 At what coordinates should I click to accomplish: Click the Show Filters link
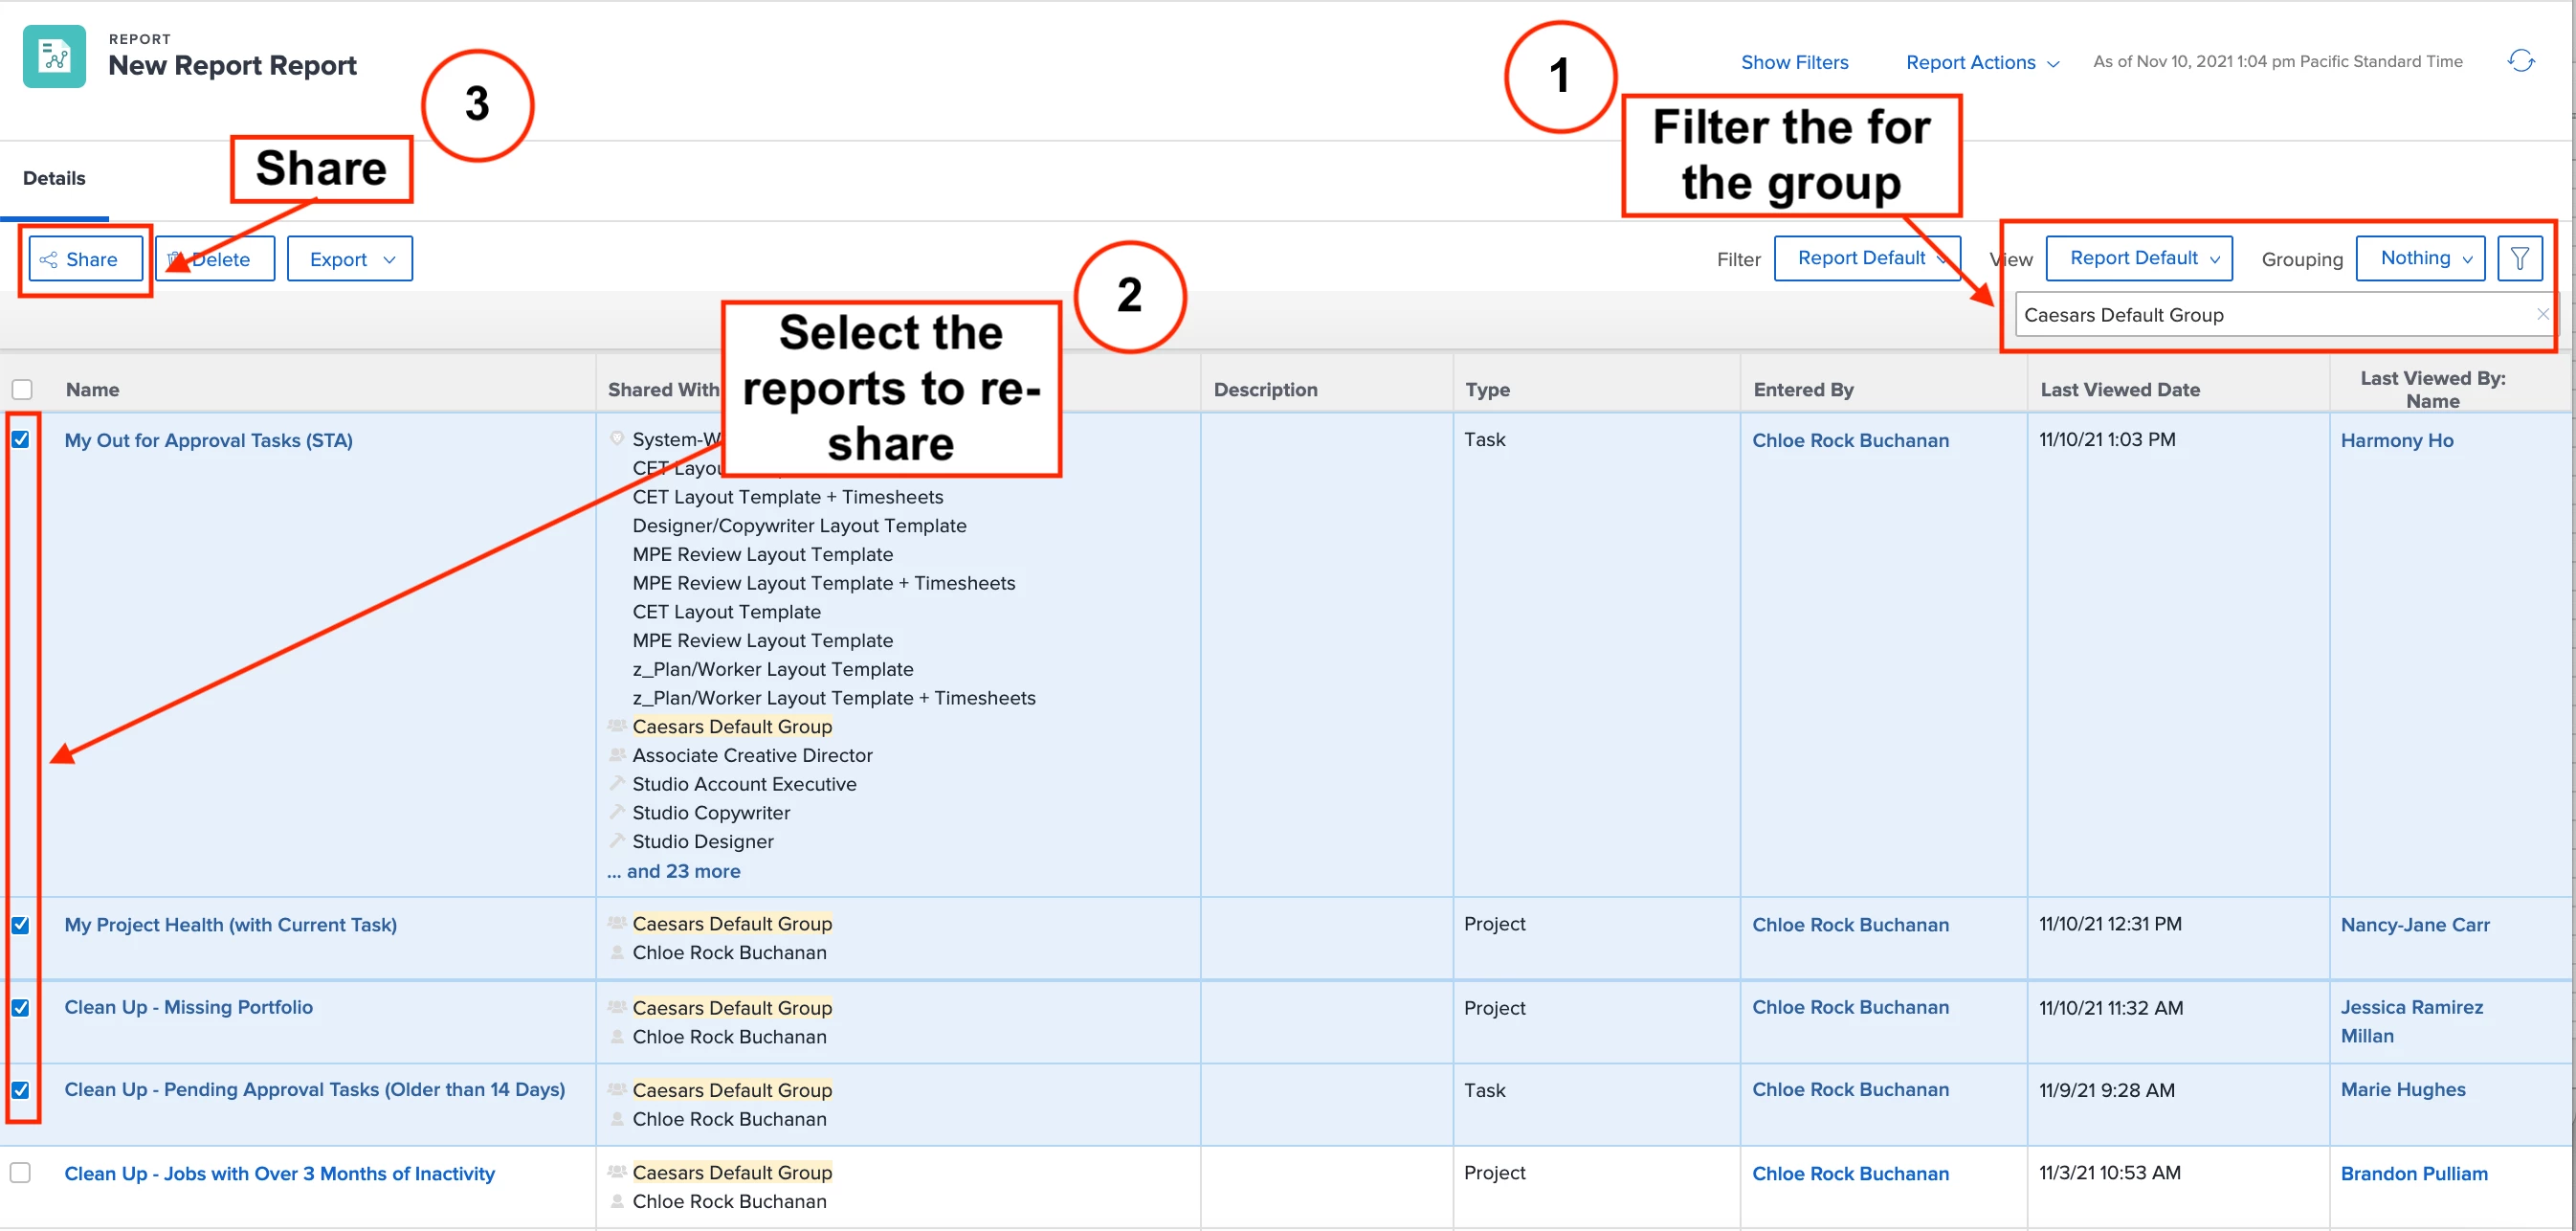point(1794,62)
